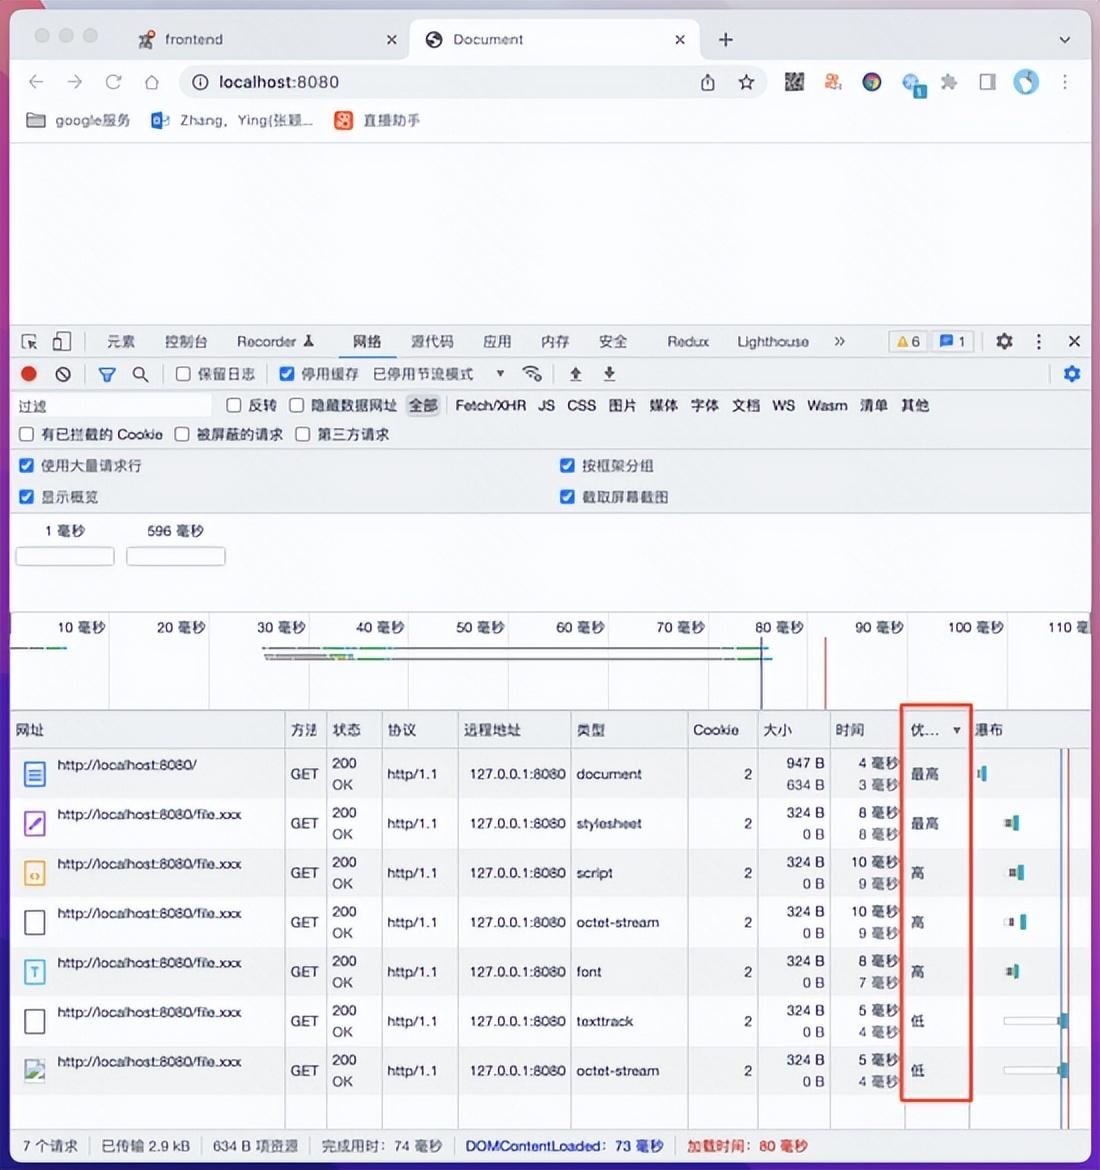Check the 反转 checkbox
The height and width of the screenshot is (1170, 1100).
click(x=234, y=405)
